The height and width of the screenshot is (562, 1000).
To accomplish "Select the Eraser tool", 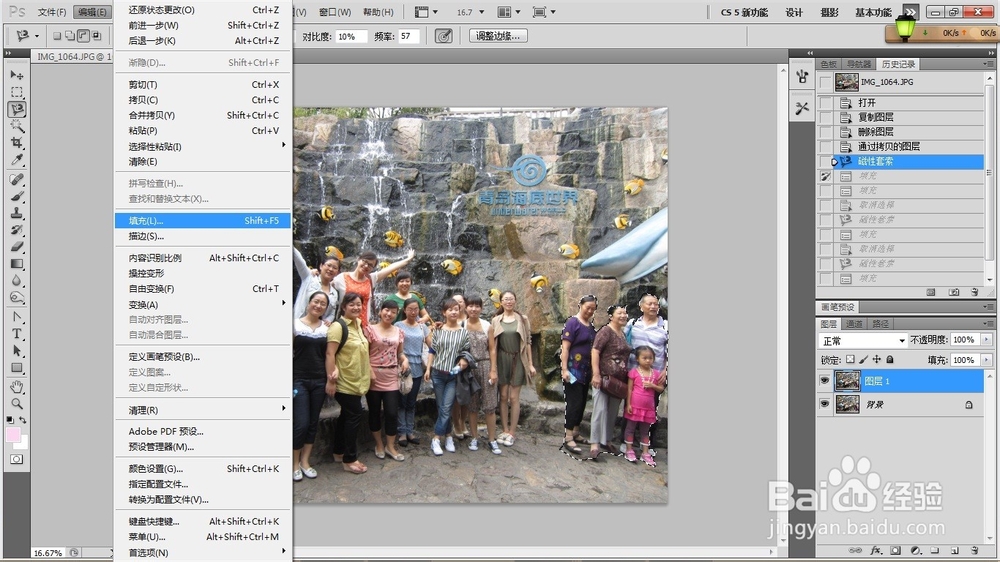I will 17,246.
